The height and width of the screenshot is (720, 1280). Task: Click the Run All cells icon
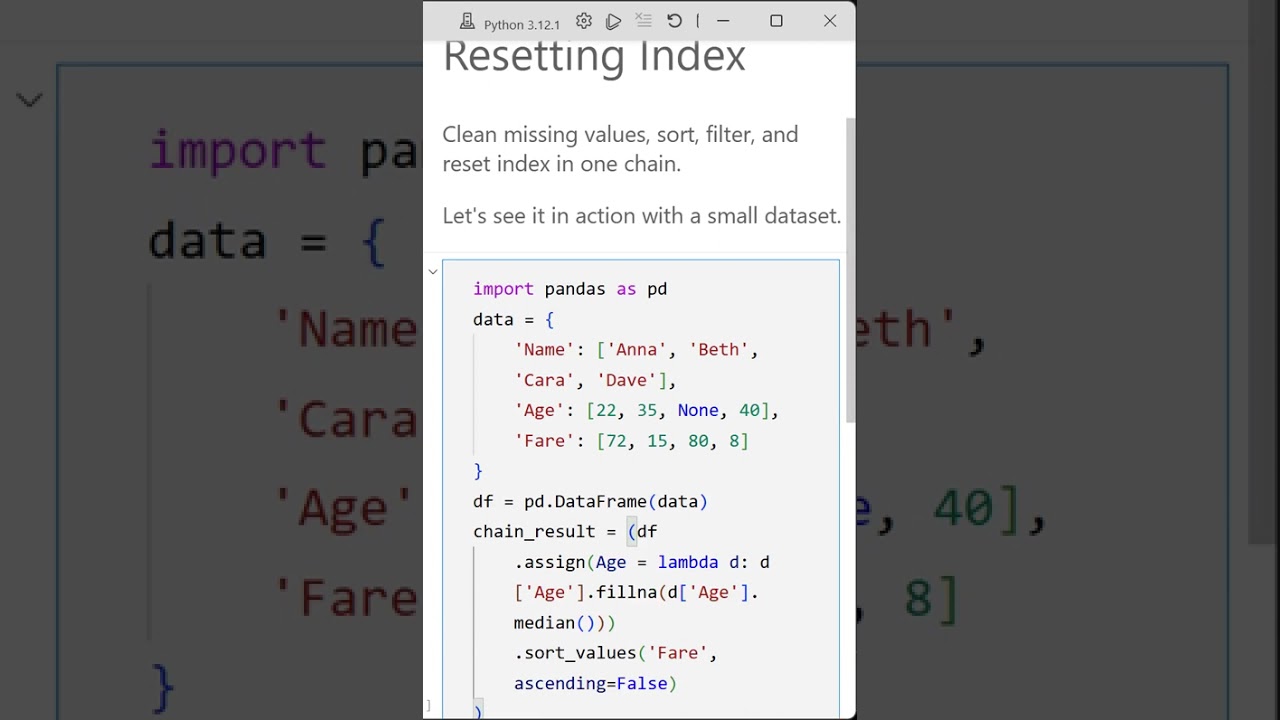click(614, 21)
